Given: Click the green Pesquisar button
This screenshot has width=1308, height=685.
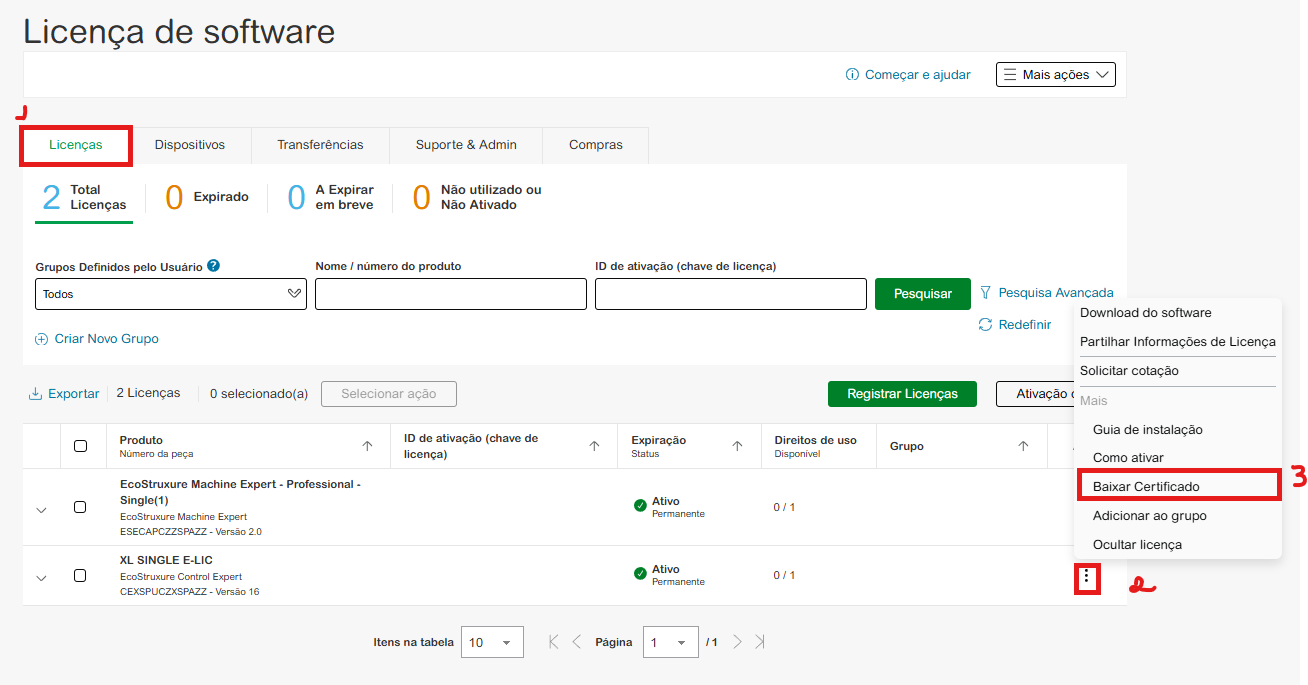Looking at the screenshot, I should coord(923,294).
